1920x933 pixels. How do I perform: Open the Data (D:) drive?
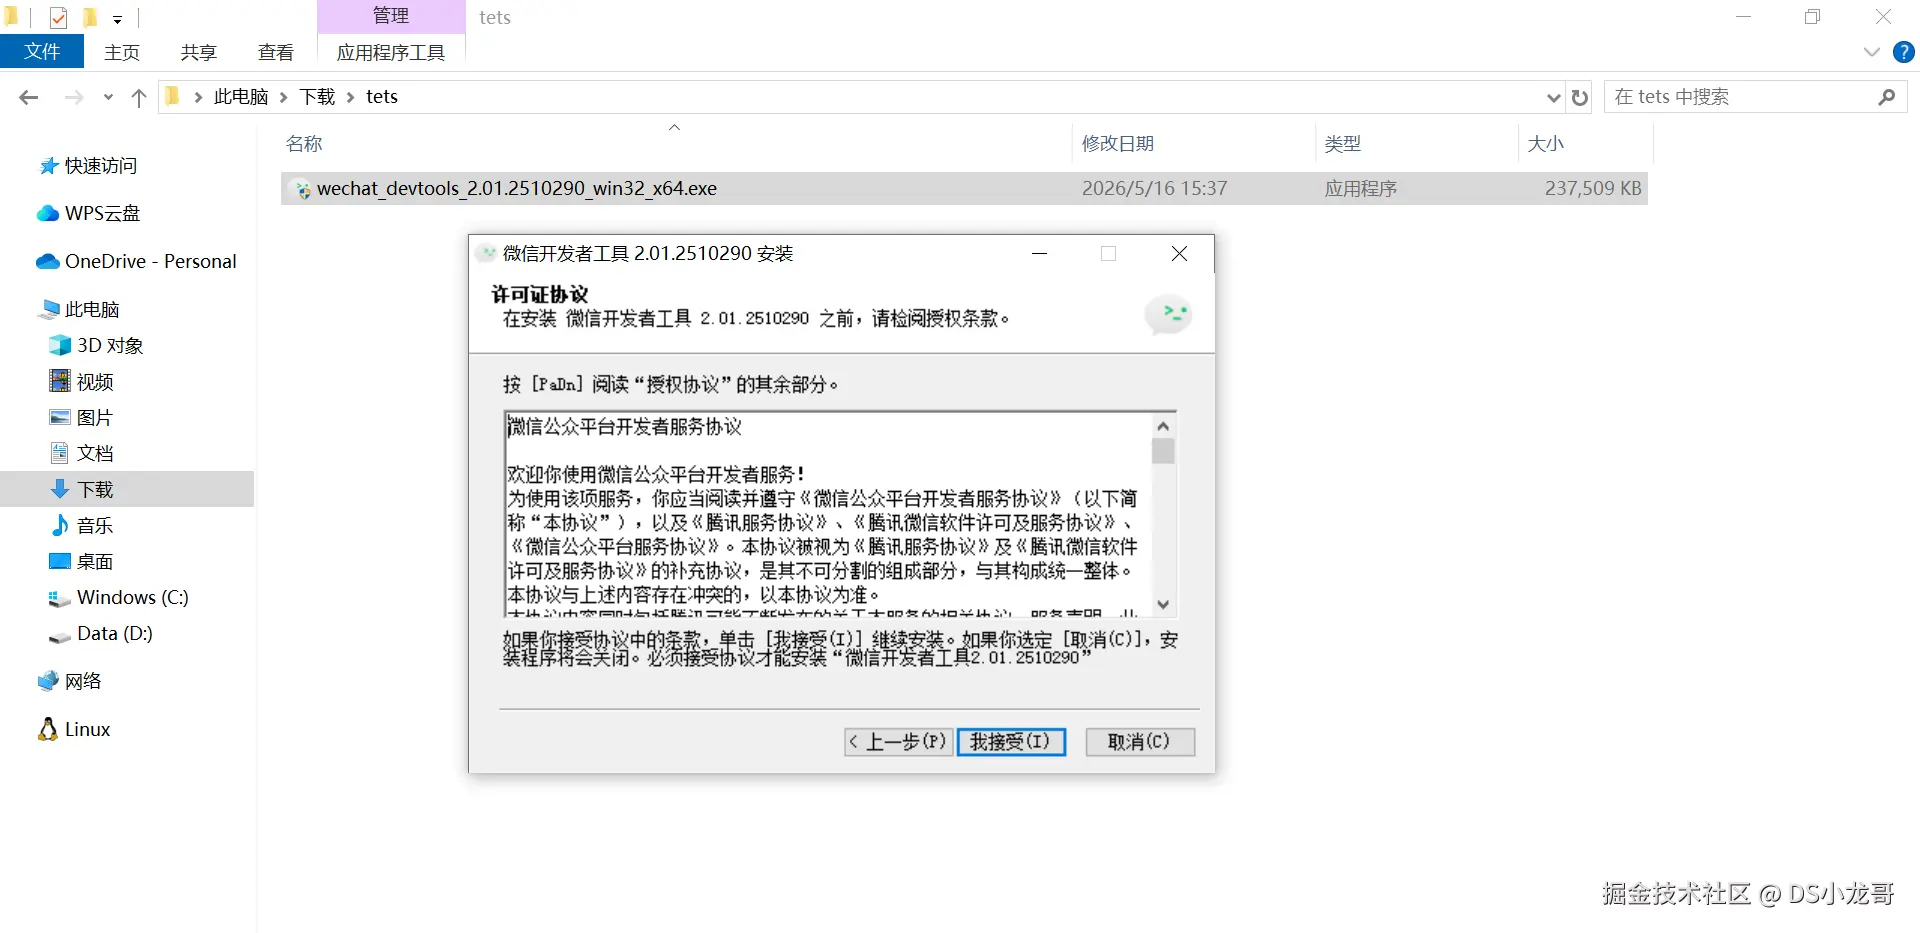[114, 634]
